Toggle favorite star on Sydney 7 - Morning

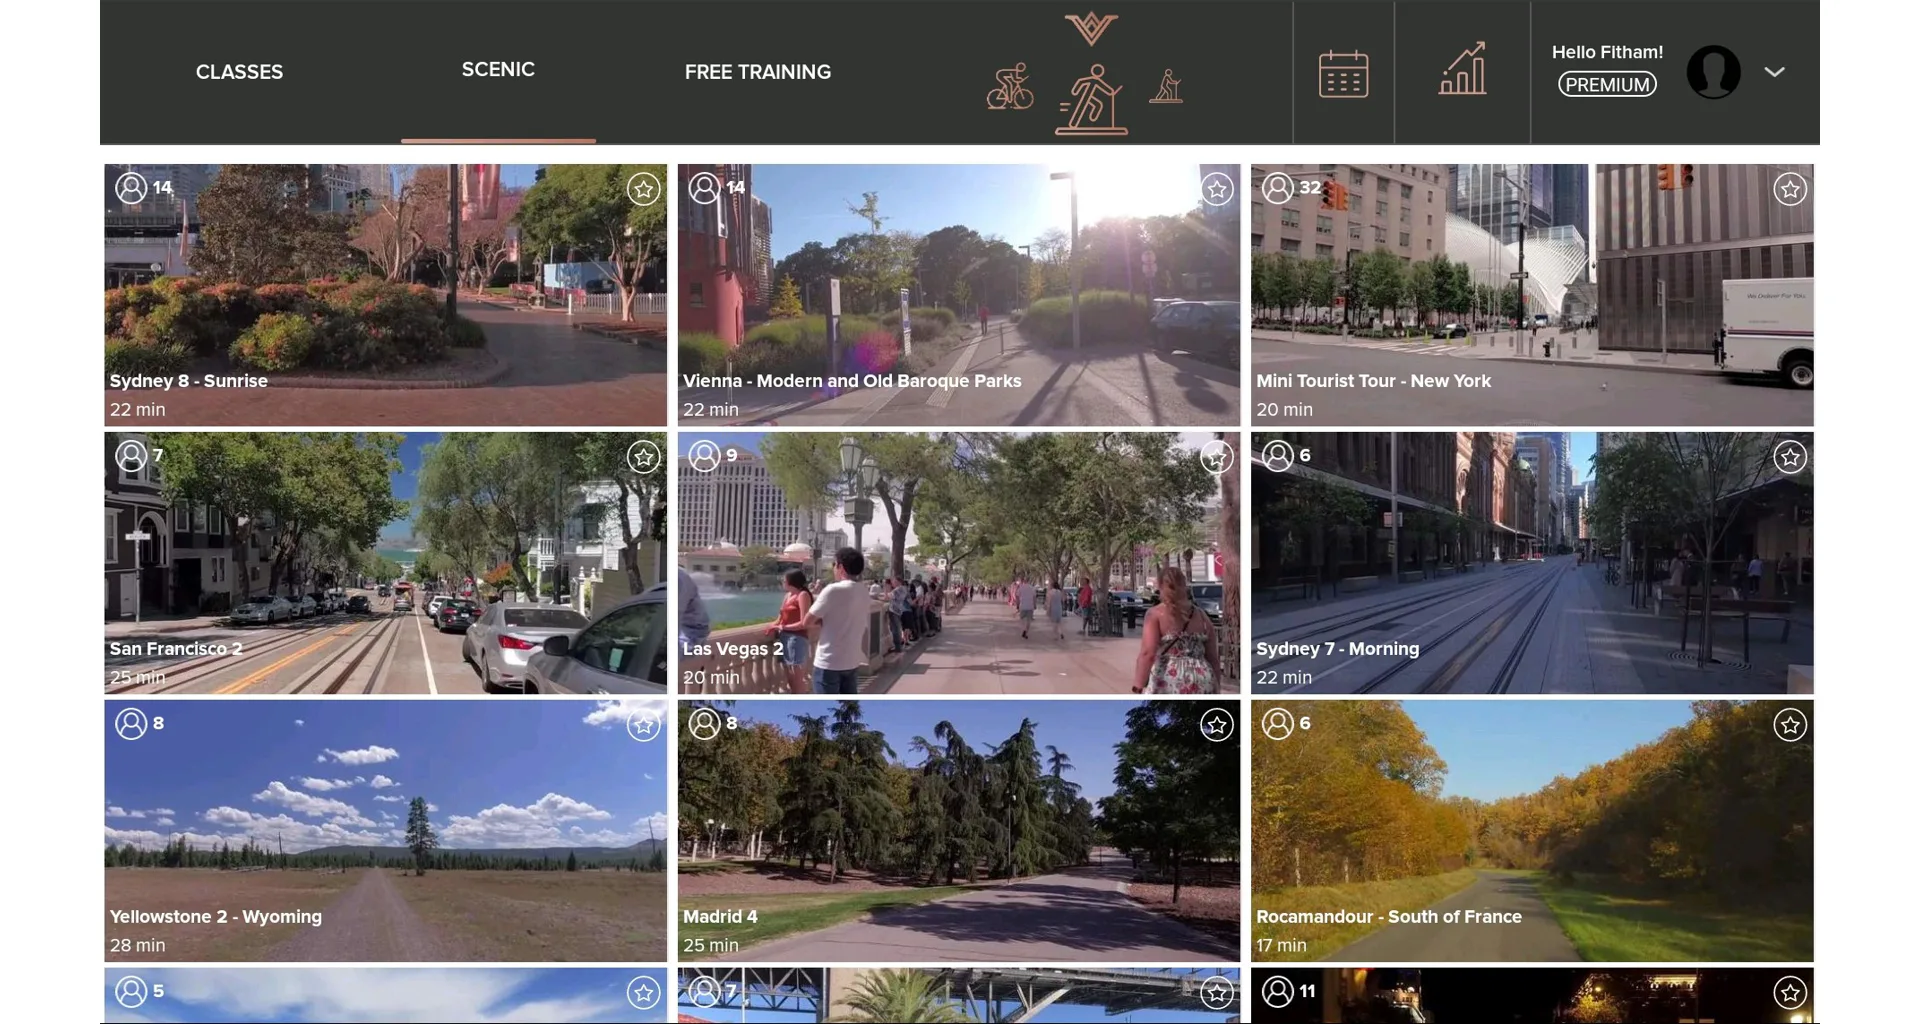click(1789, 457)
